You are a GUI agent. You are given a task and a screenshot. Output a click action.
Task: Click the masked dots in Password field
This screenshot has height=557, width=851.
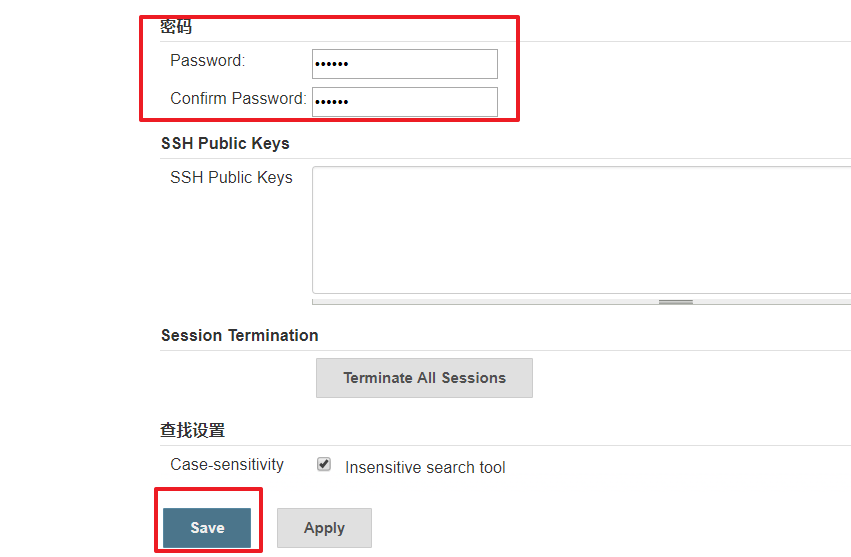(332, 64)
